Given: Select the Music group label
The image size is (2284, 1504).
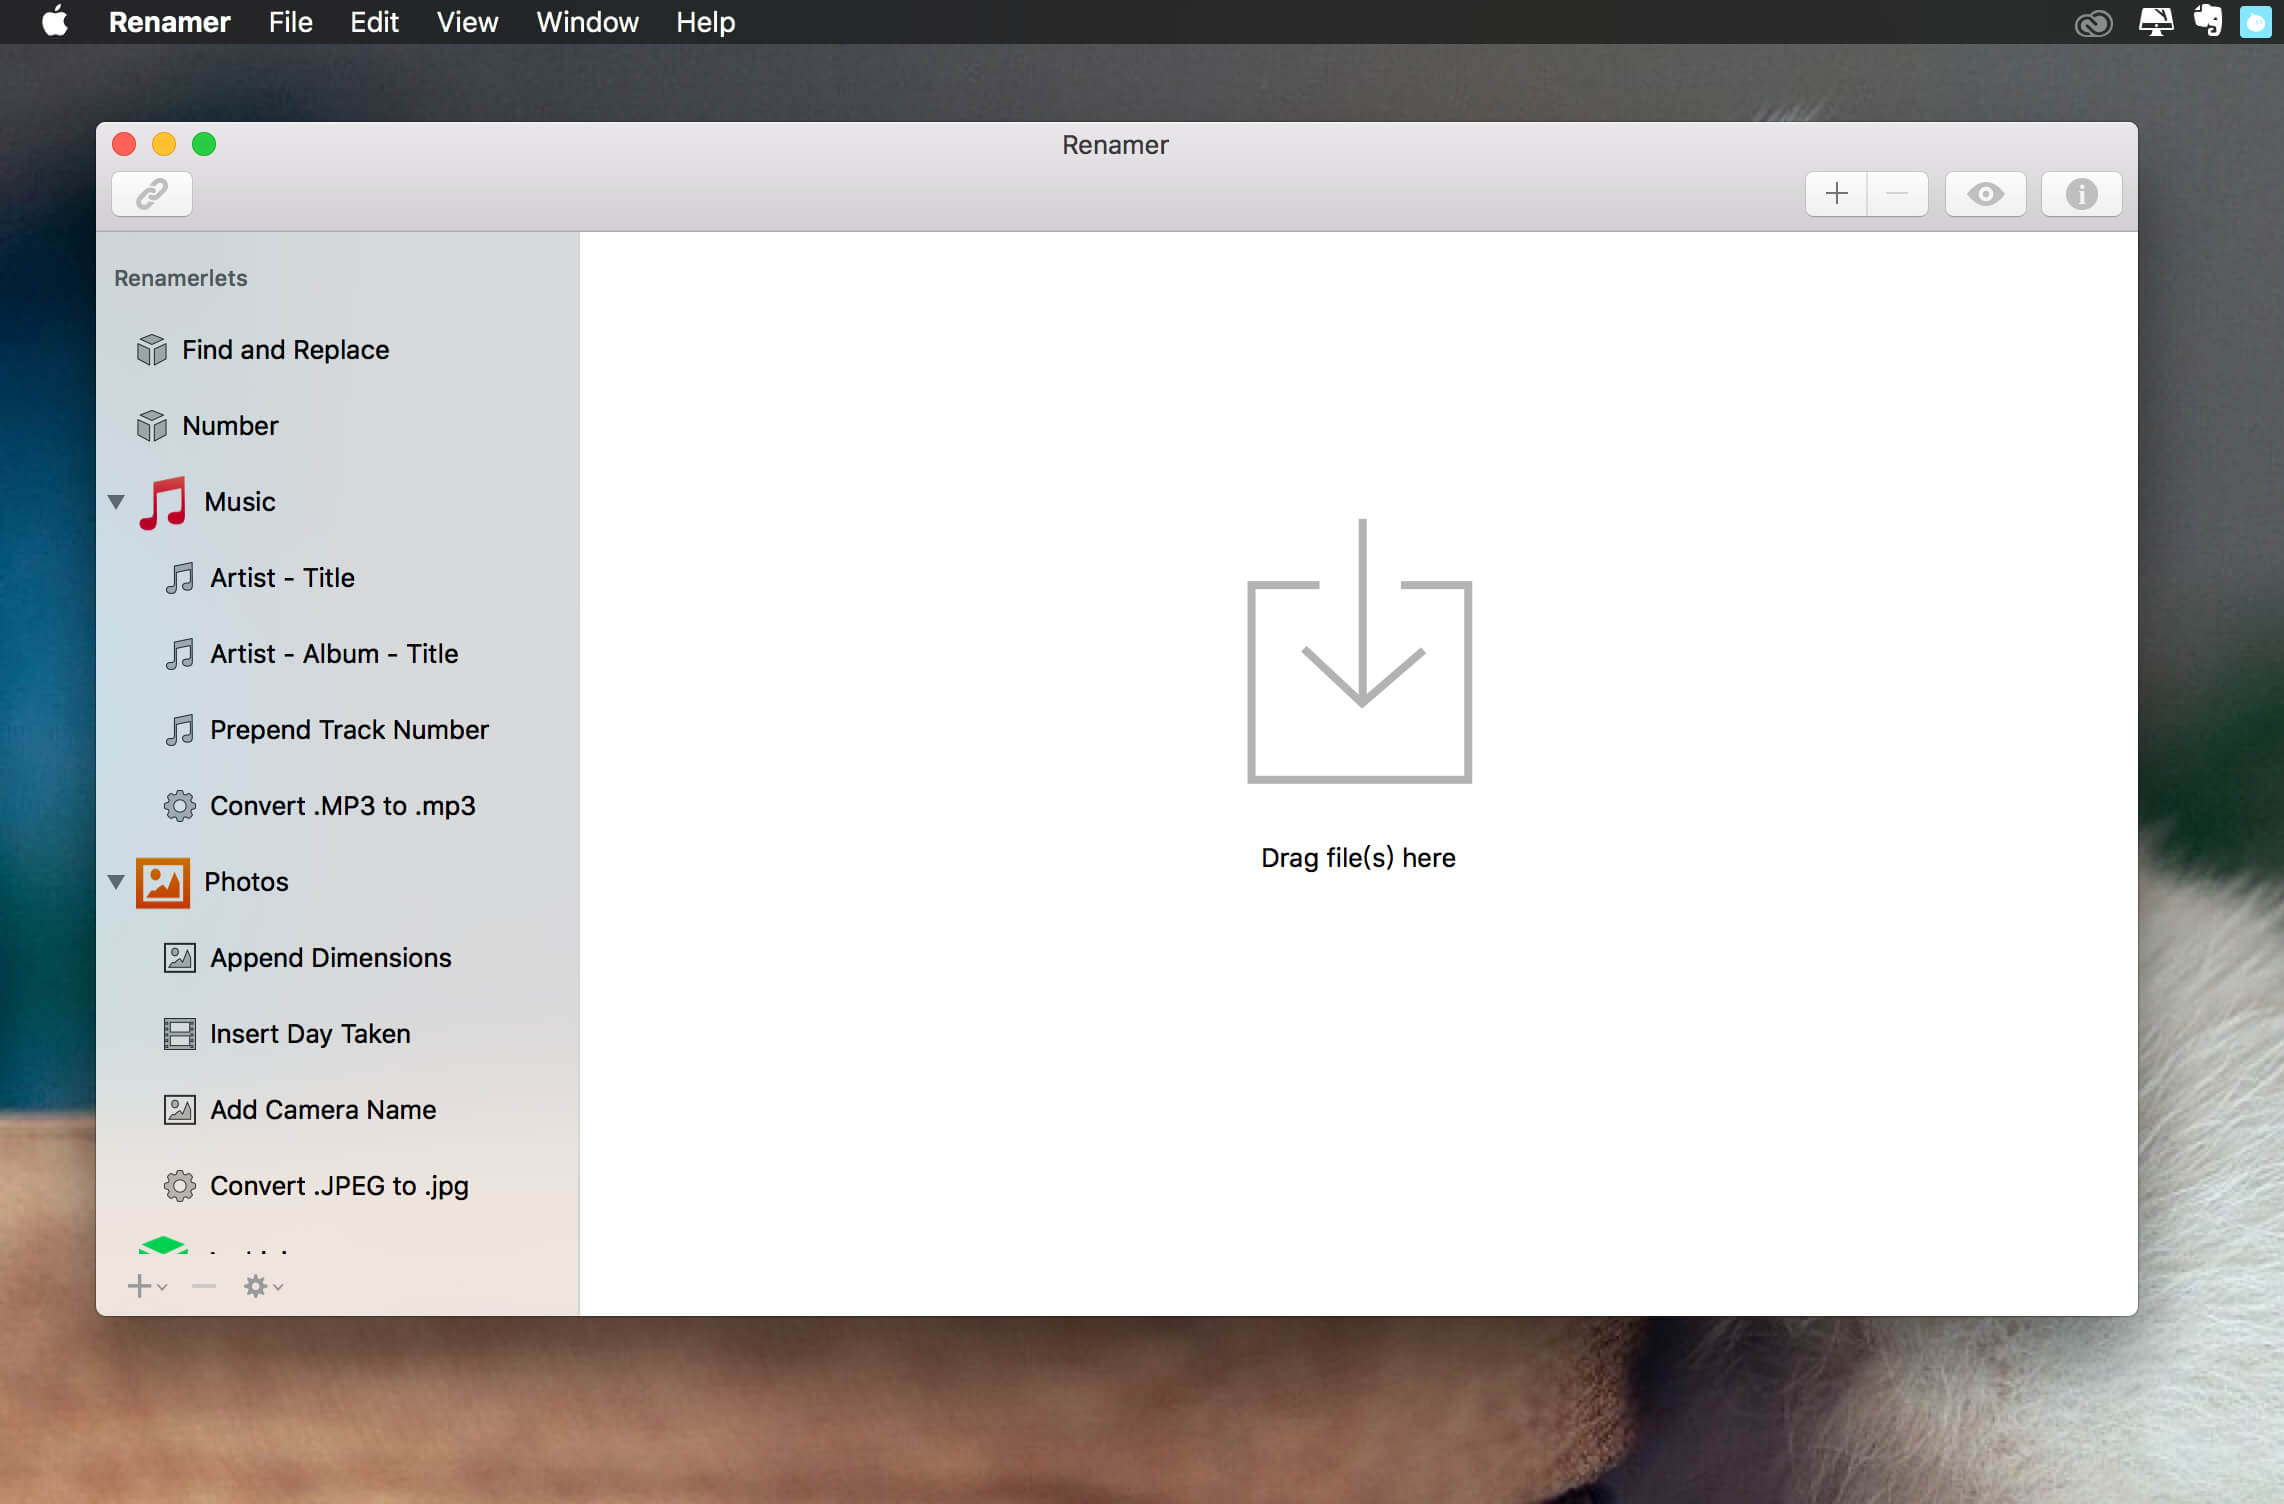Looking at the screenshot, I should click(239, 502).
